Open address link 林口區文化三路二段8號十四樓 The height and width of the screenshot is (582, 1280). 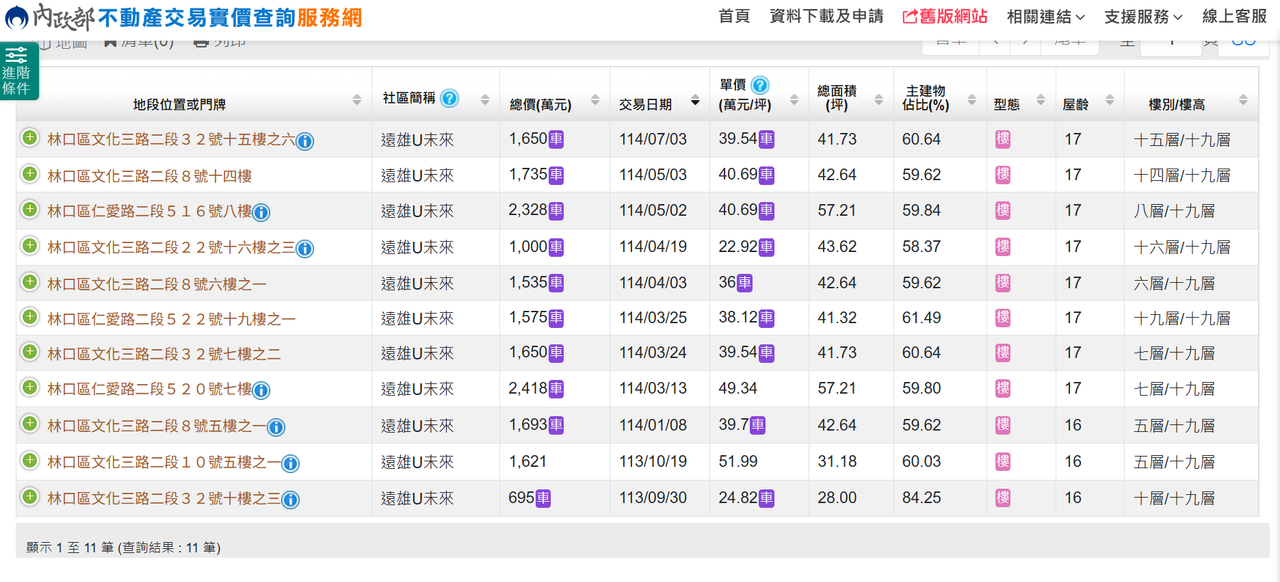pyautogui.click(x=149, y=176)
